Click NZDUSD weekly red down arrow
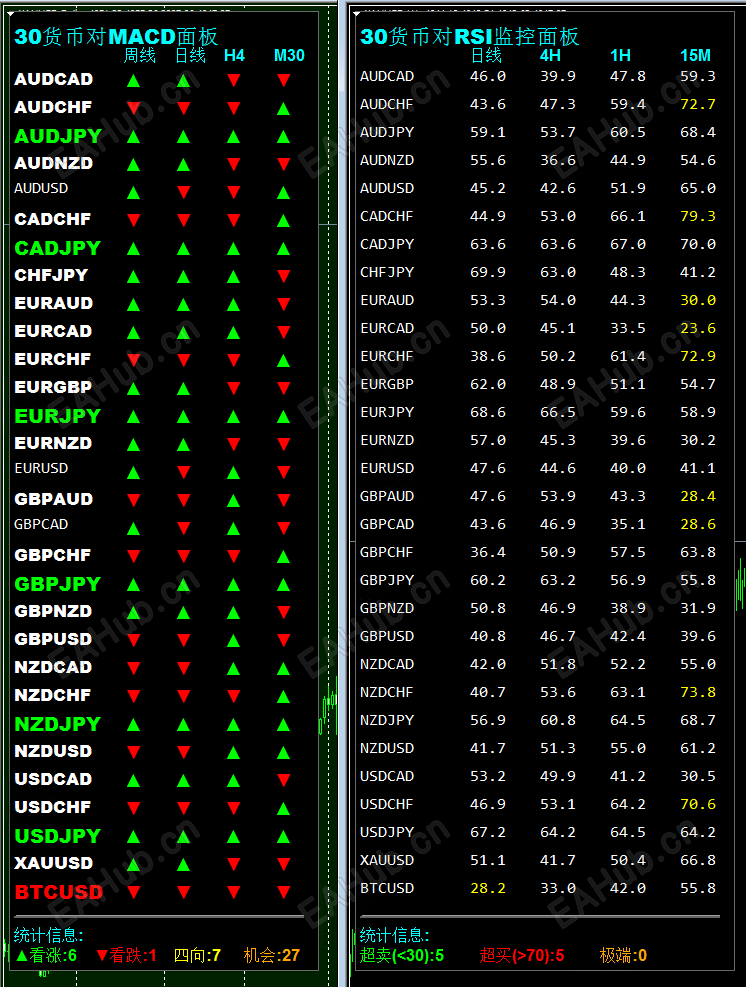This screenshot has height=987, width=746. [x=133, y=752]
